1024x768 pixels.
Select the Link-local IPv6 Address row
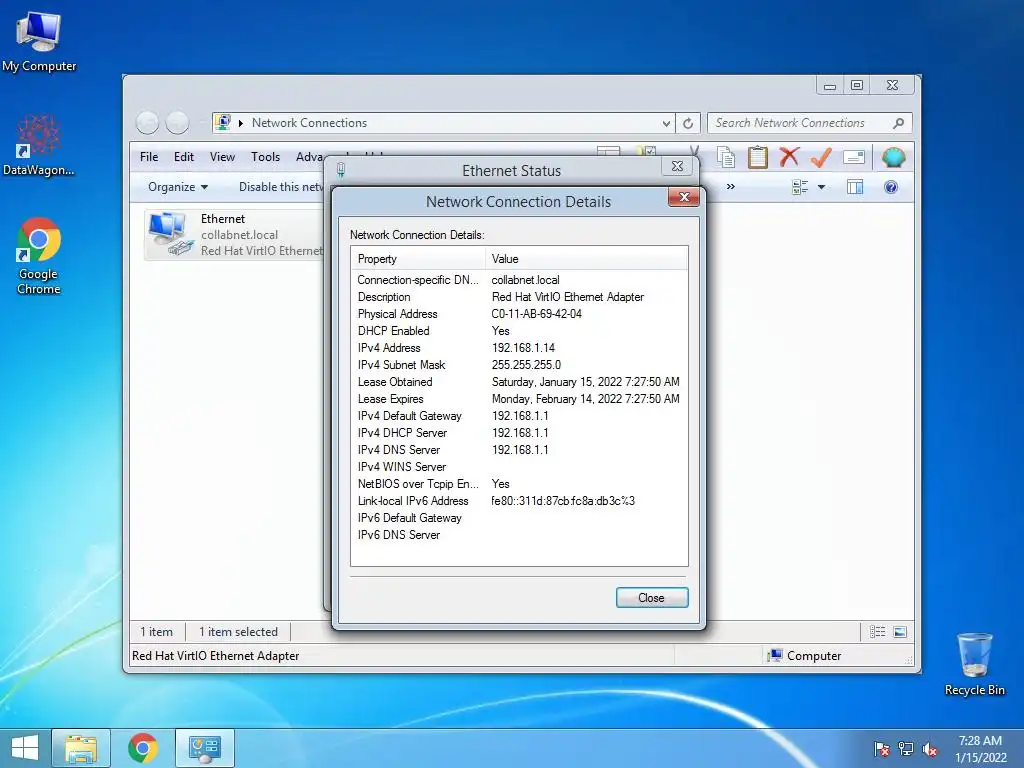pos(519,501)
